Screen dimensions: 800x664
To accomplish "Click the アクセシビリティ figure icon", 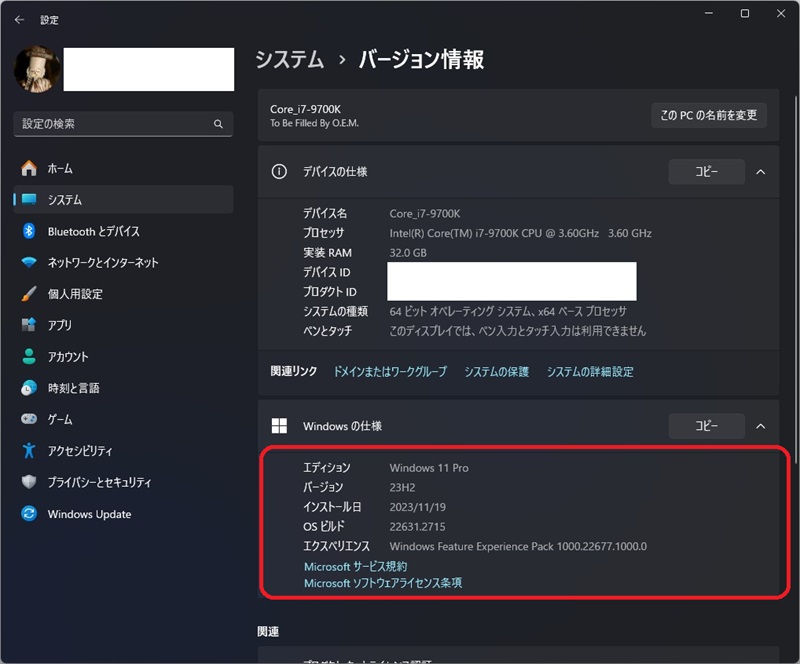I will tap(29, 450).
